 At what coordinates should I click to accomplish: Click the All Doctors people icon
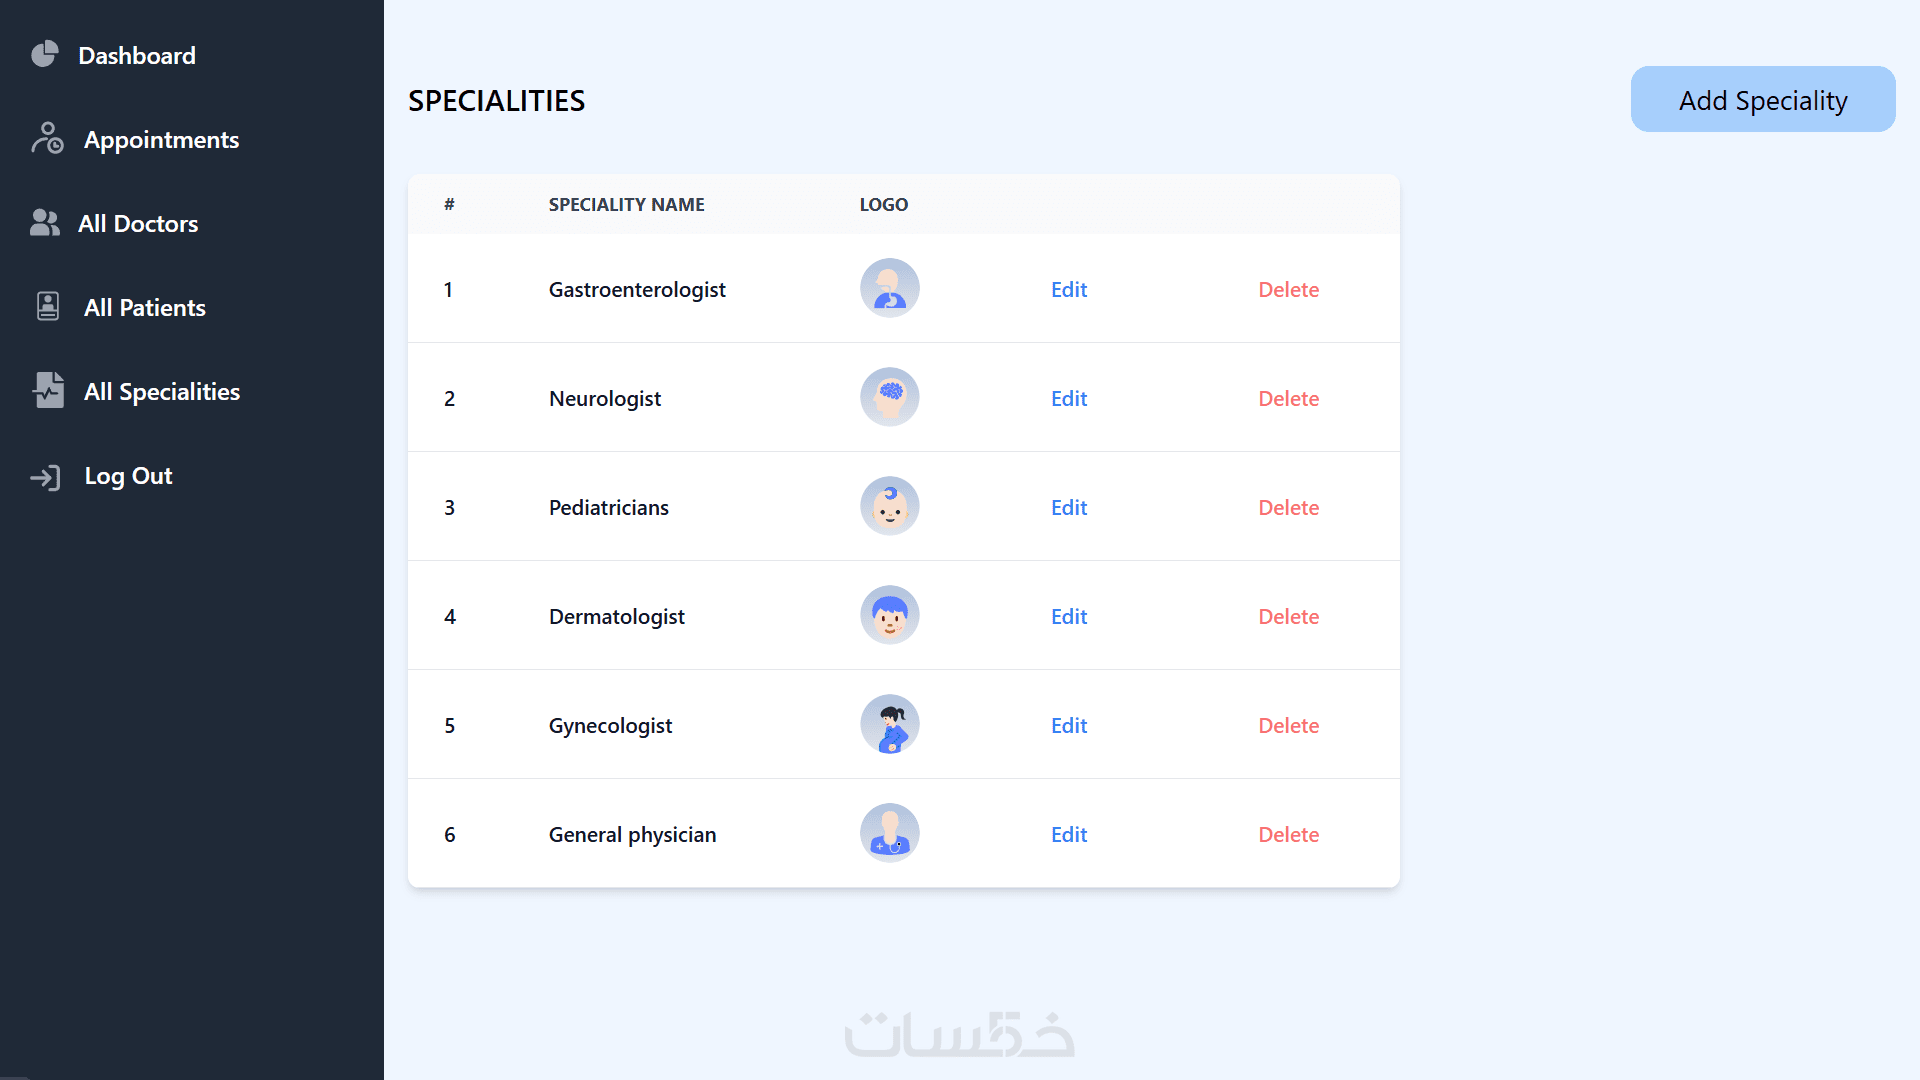point(45,222)
